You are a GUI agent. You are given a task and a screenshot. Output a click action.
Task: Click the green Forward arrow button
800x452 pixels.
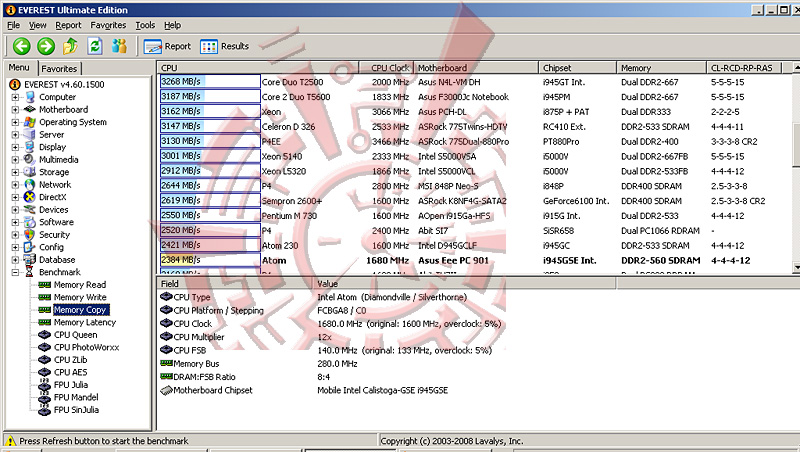pyautogui.click(x=46, y=46)
